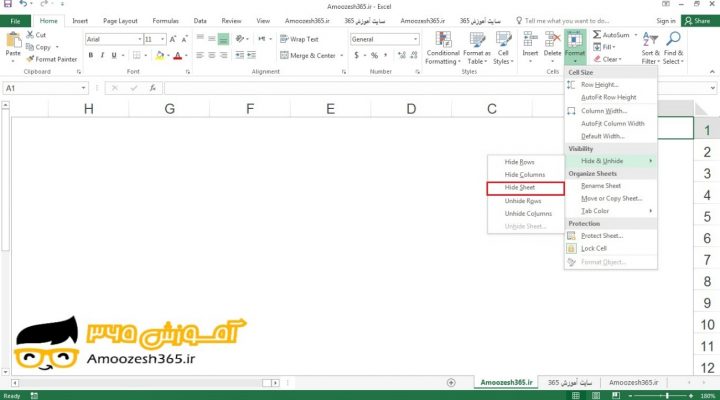This screenshot has width=720, height=400.
Task: Toggle Align Left alignment
Action: (200, 56)
